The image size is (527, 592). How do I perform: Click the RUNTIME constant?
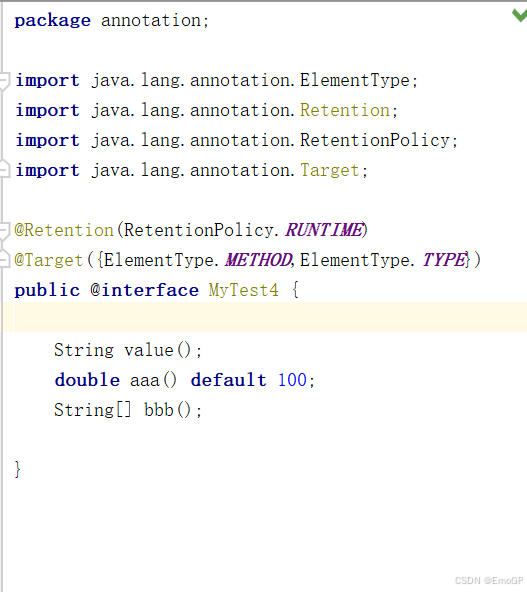pyautogui.click(x=324, y=230)
